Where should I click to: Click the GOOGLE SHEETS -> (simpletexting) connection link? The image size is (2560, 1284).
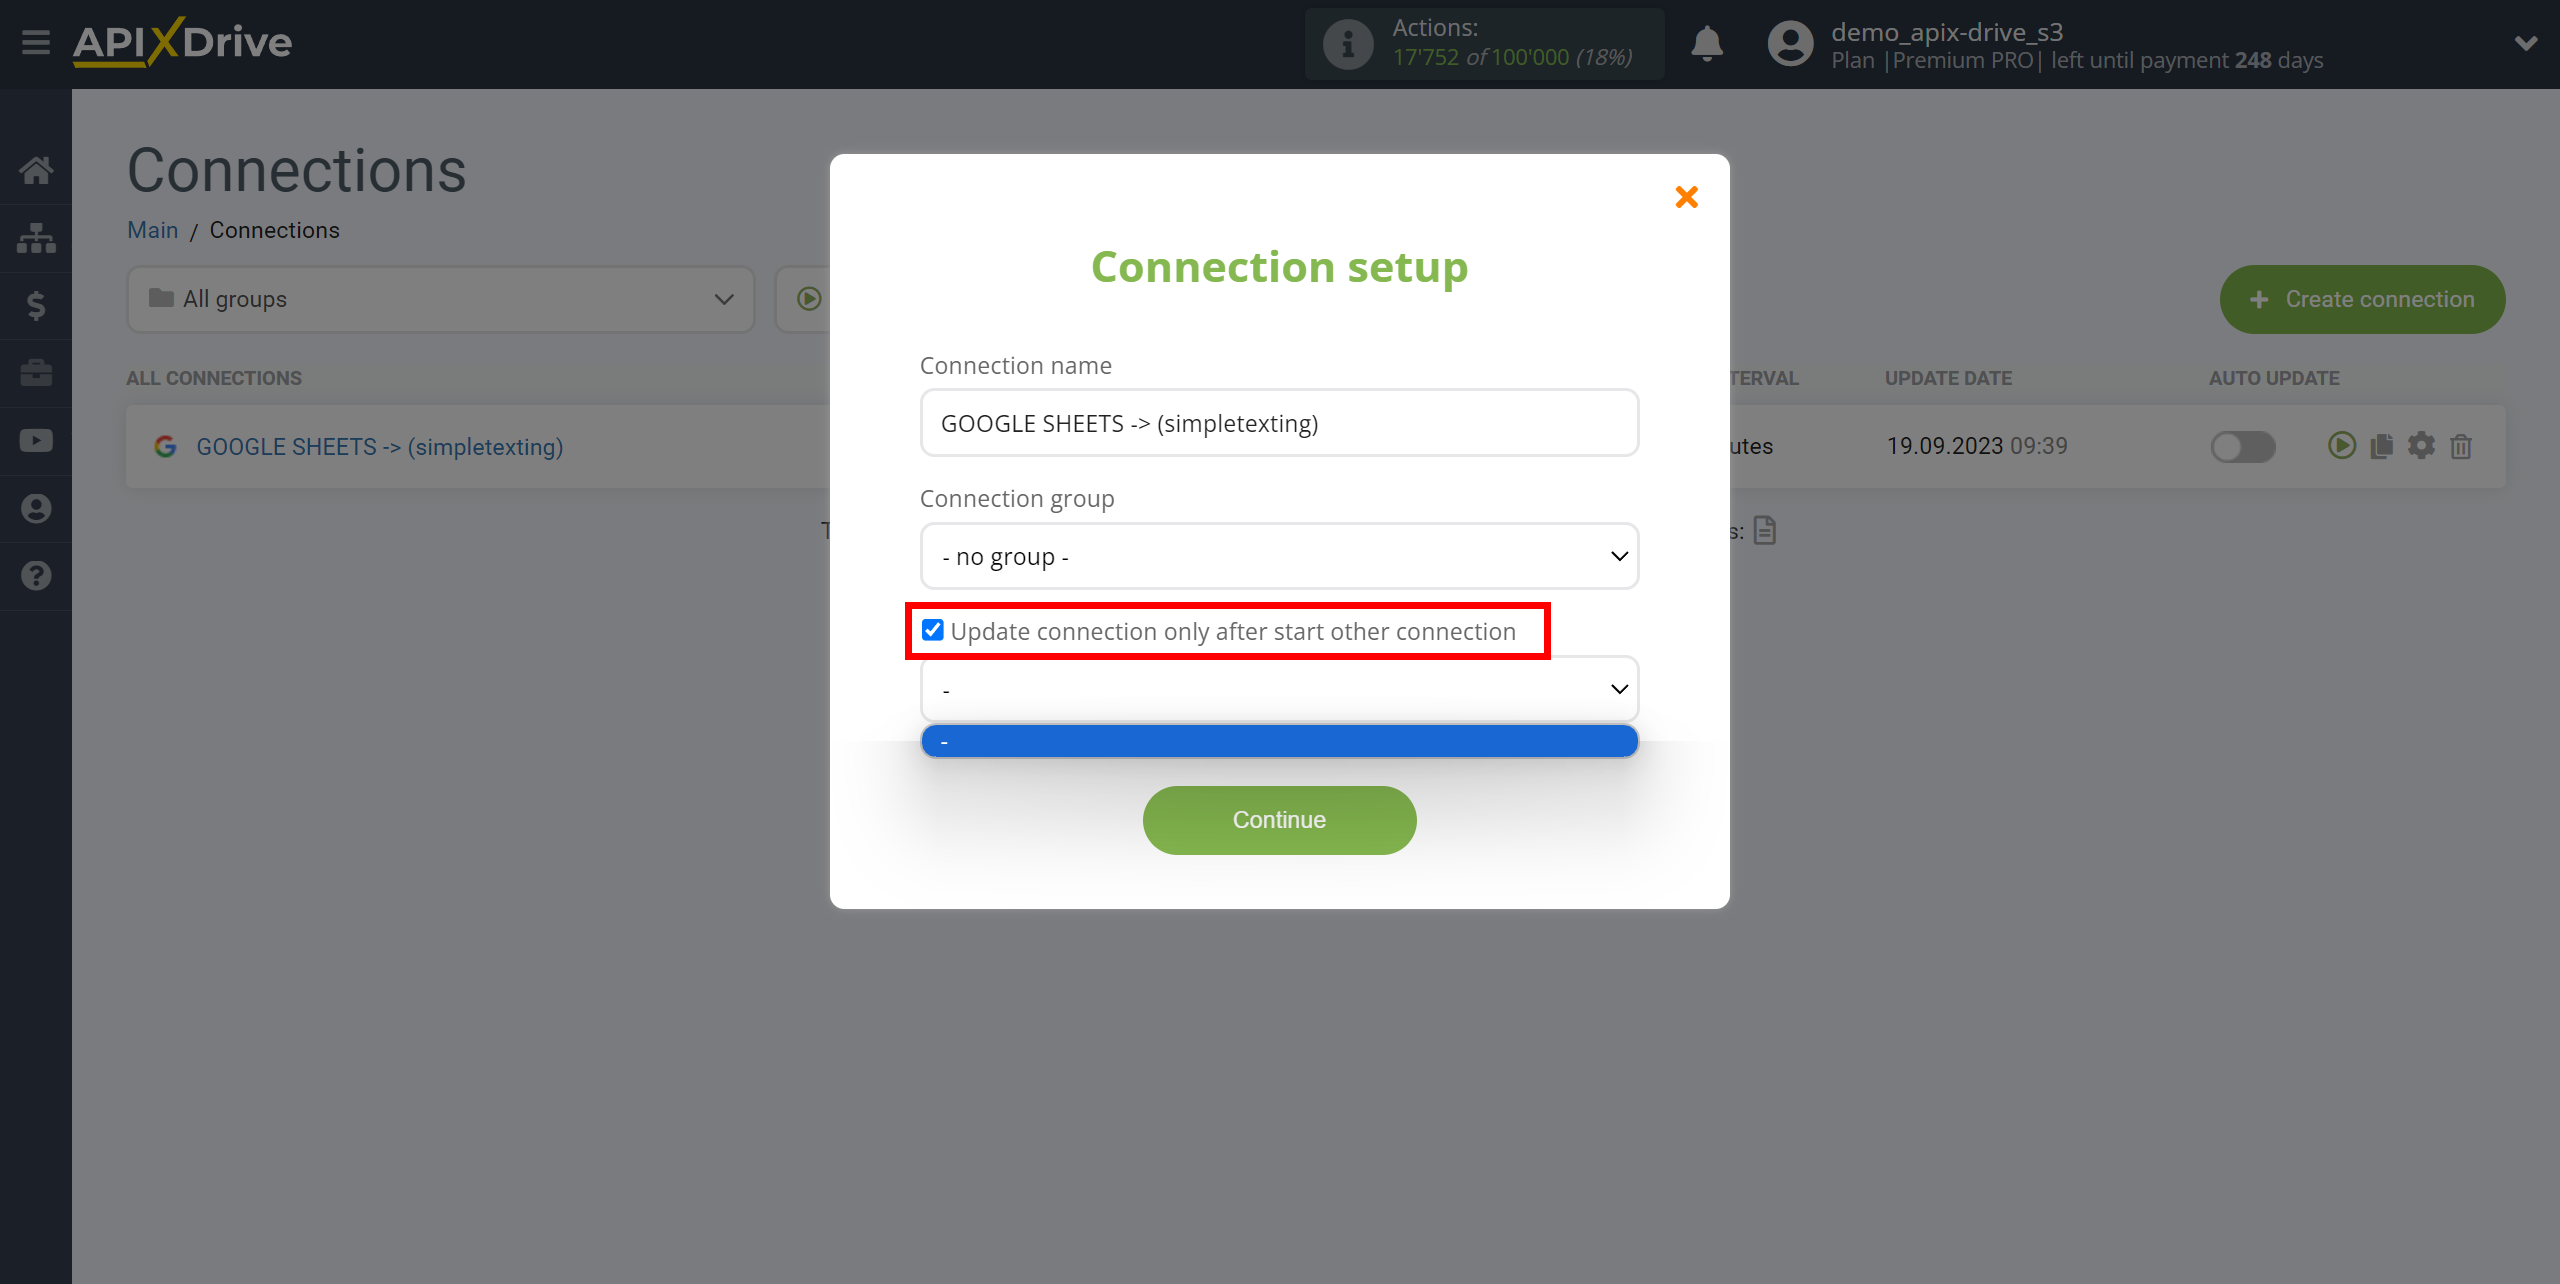(x=380, y=445)
